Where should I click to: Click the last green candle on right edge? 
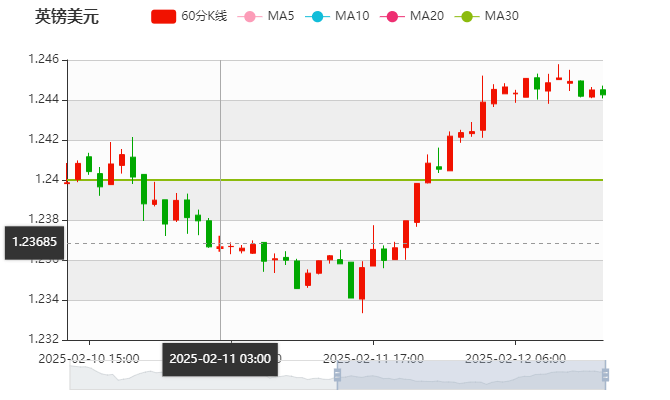click(603, 92)
